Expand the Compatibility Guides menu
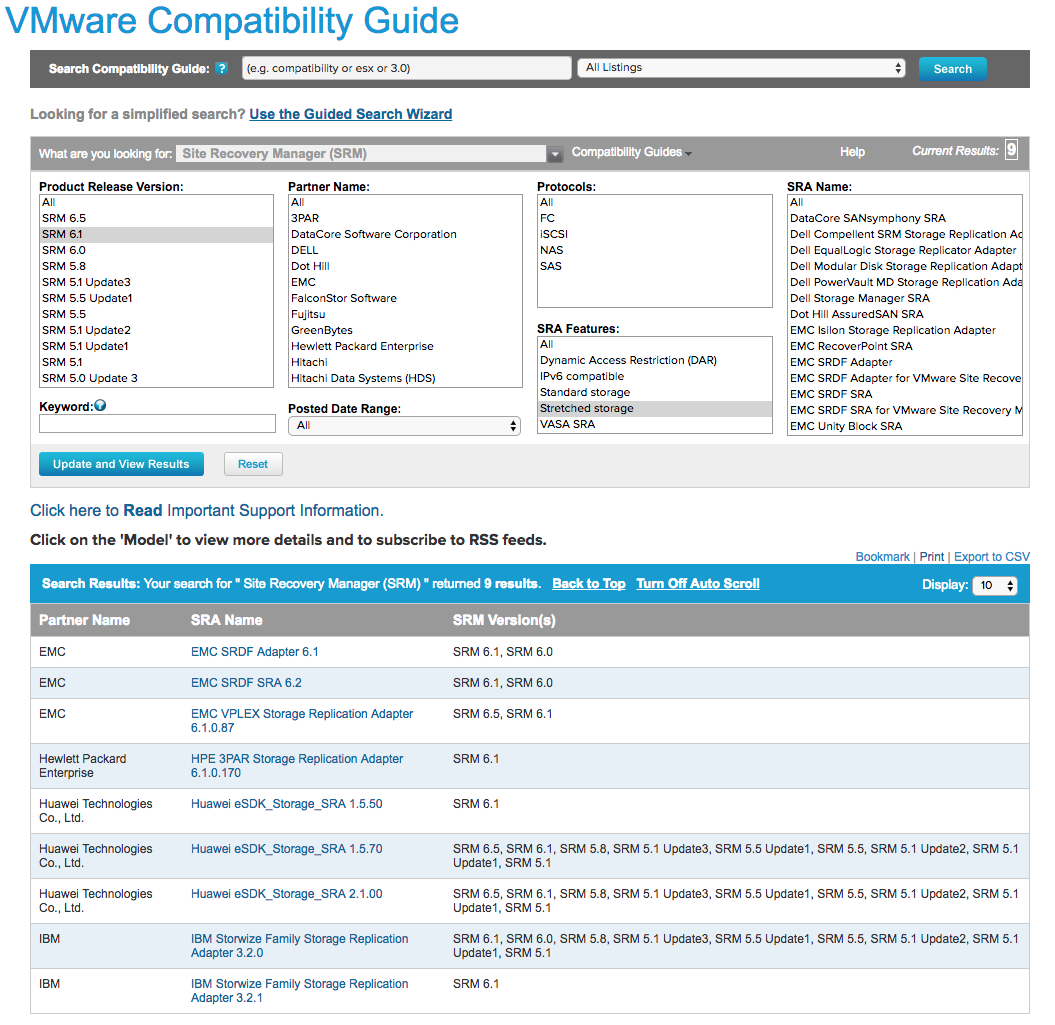Image resolution: width=1055 pixels, height=1025 pixels. [631, 152]
